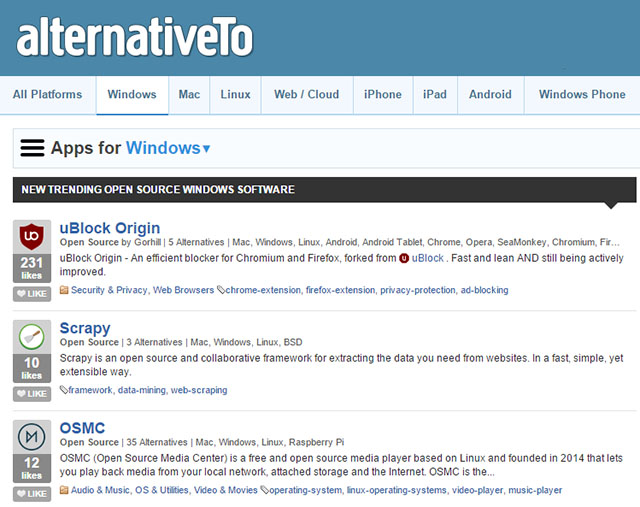Follow the uBlock link in the description

tap(427, 258)
